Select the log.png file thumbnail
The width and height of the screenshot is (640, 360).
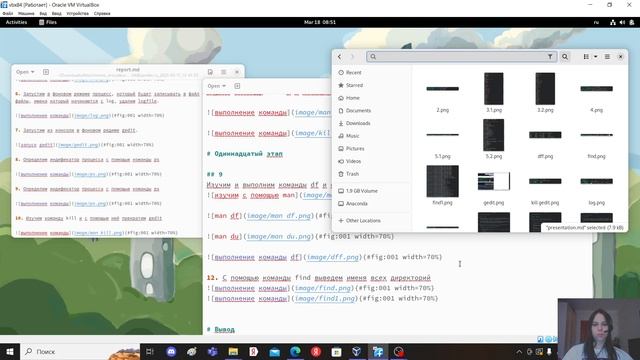point(596,181)
